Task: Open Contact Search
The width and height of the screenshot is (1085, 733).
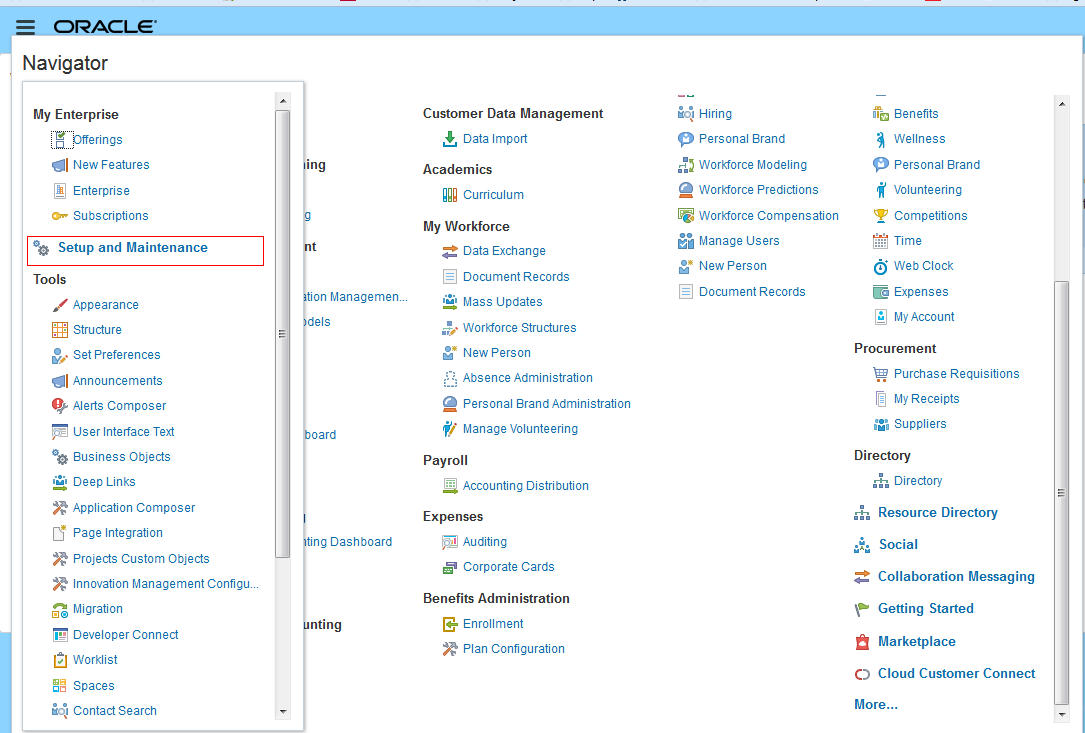Action: tap(114, 711)
